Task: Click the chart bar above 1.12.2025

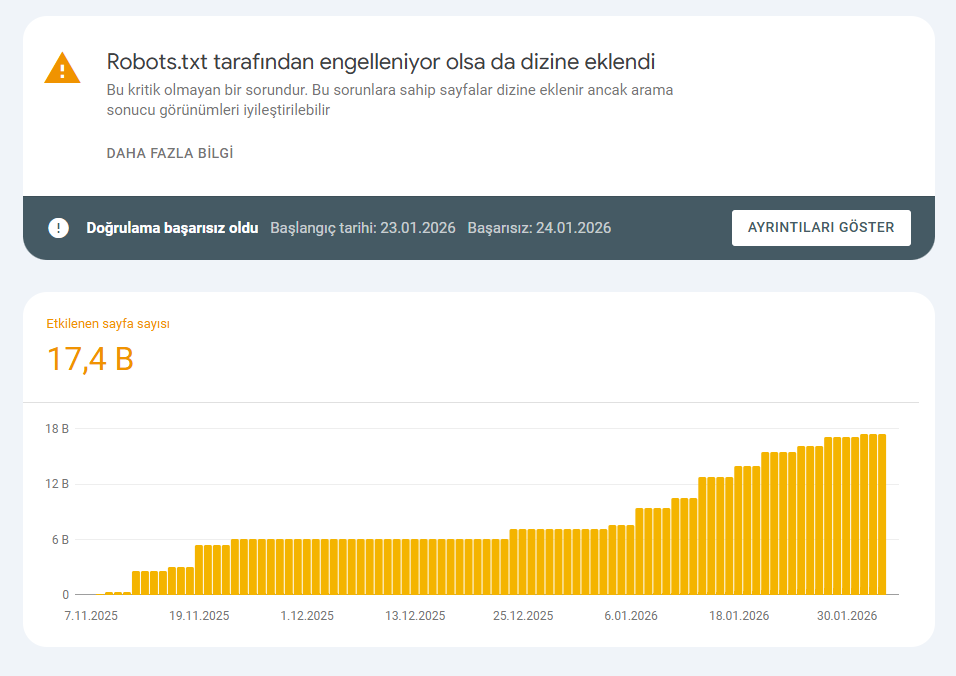Action: pyautogui.click(x=307, y=566)
